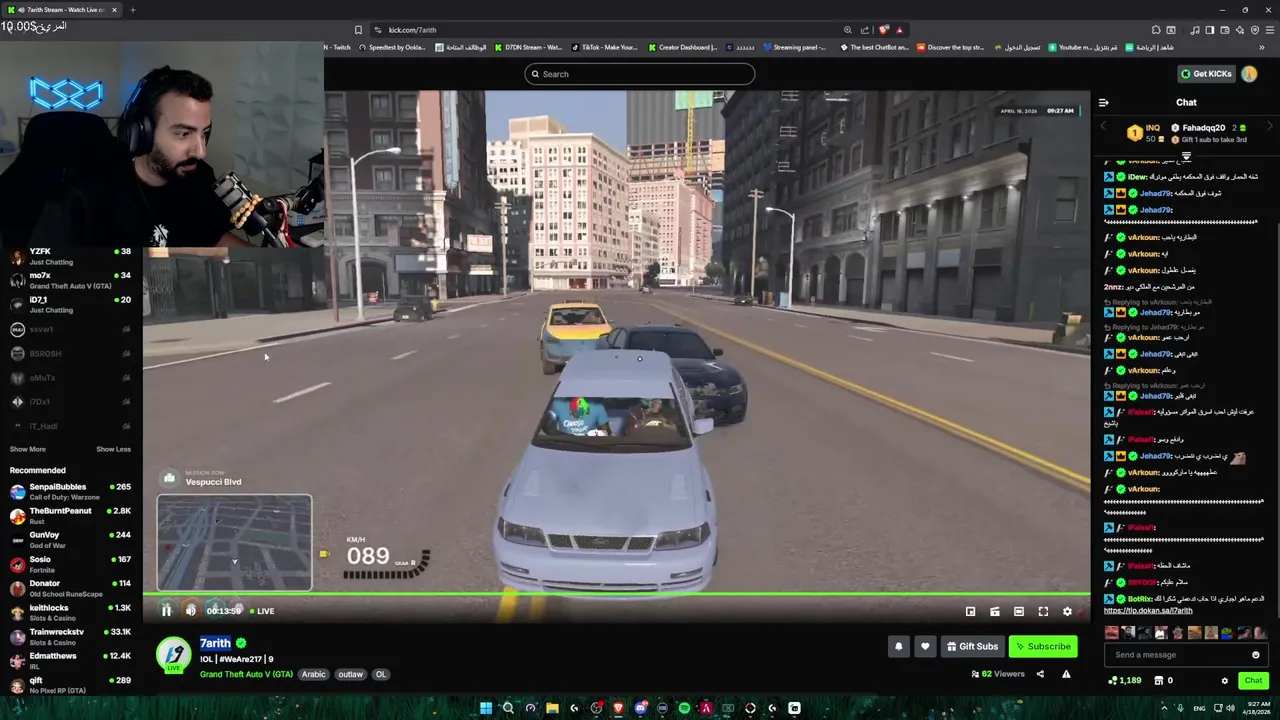
Task: Open the chat leaderboard previous arrow
Action: tap(1104, 127)
